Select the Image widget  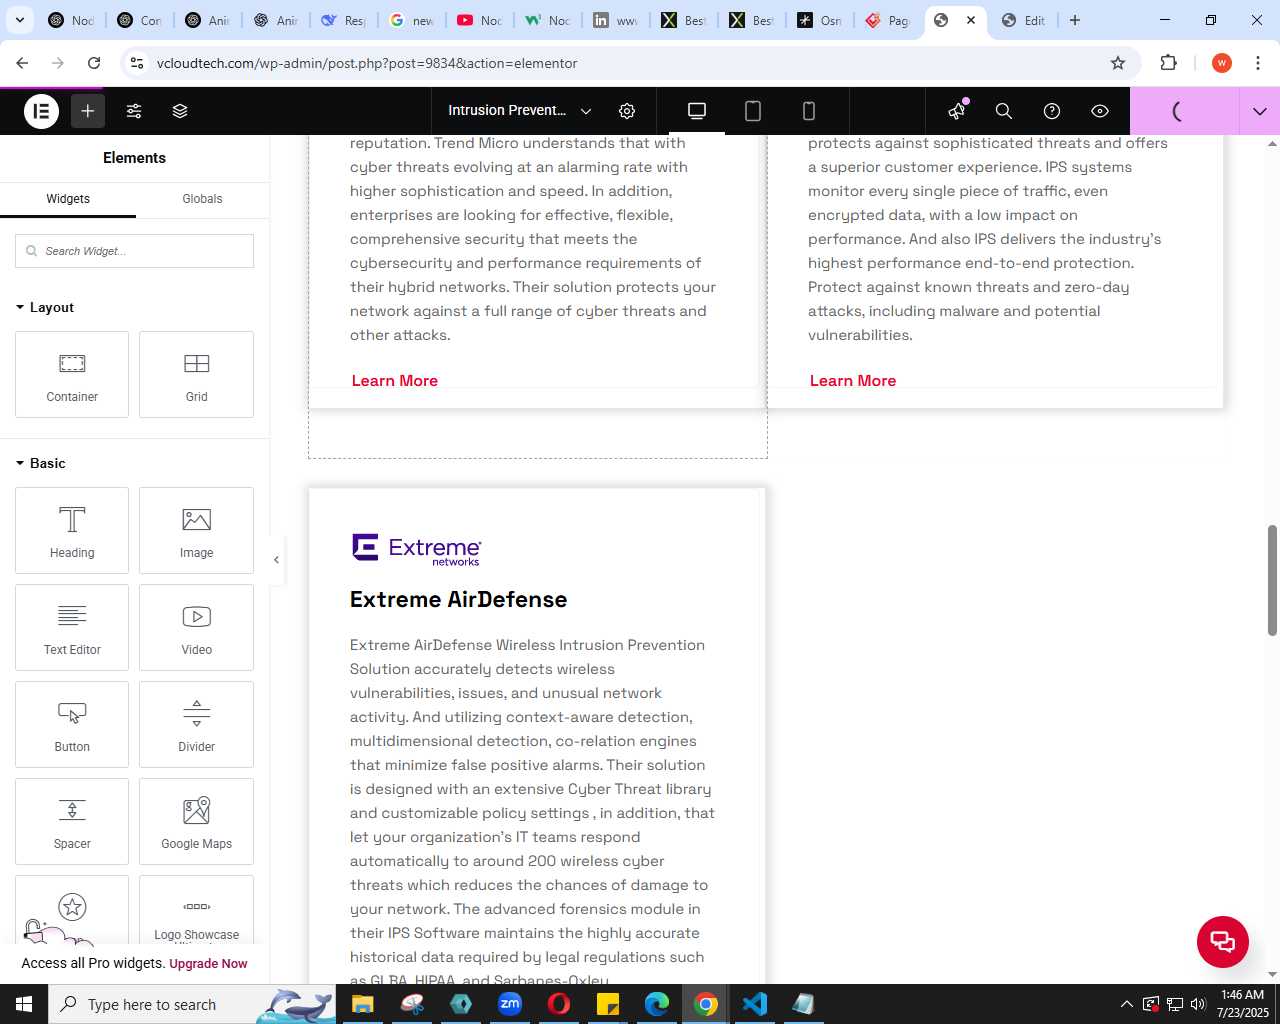[x=196, y=531]
